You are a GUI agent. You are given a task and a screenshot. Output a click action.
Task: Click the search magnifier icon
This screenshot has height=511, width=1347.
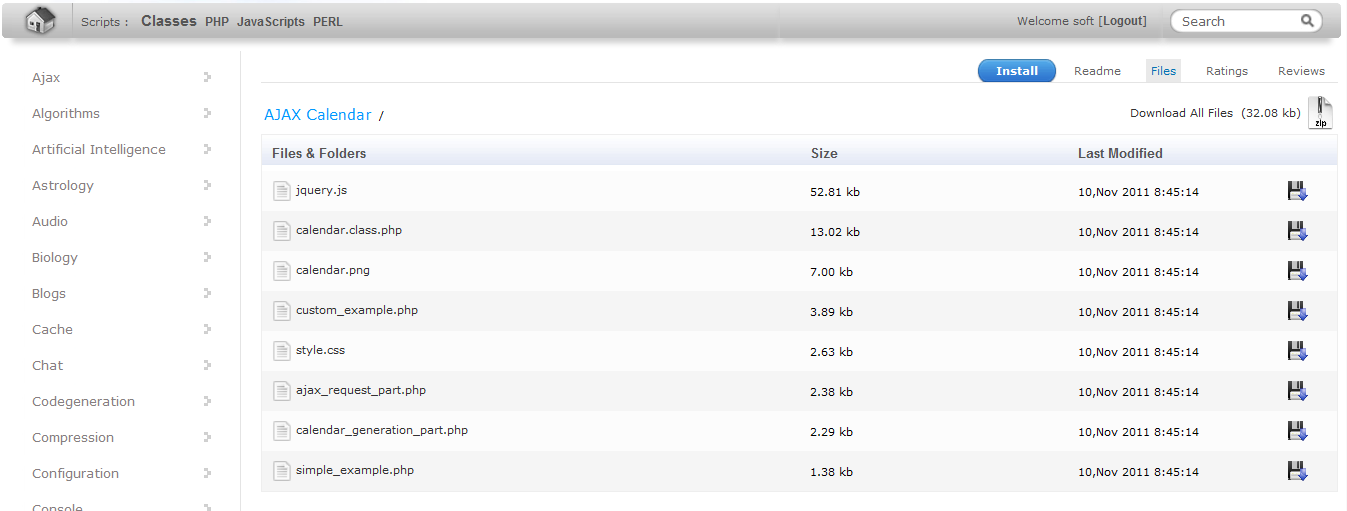click(x=1307, y=21)
